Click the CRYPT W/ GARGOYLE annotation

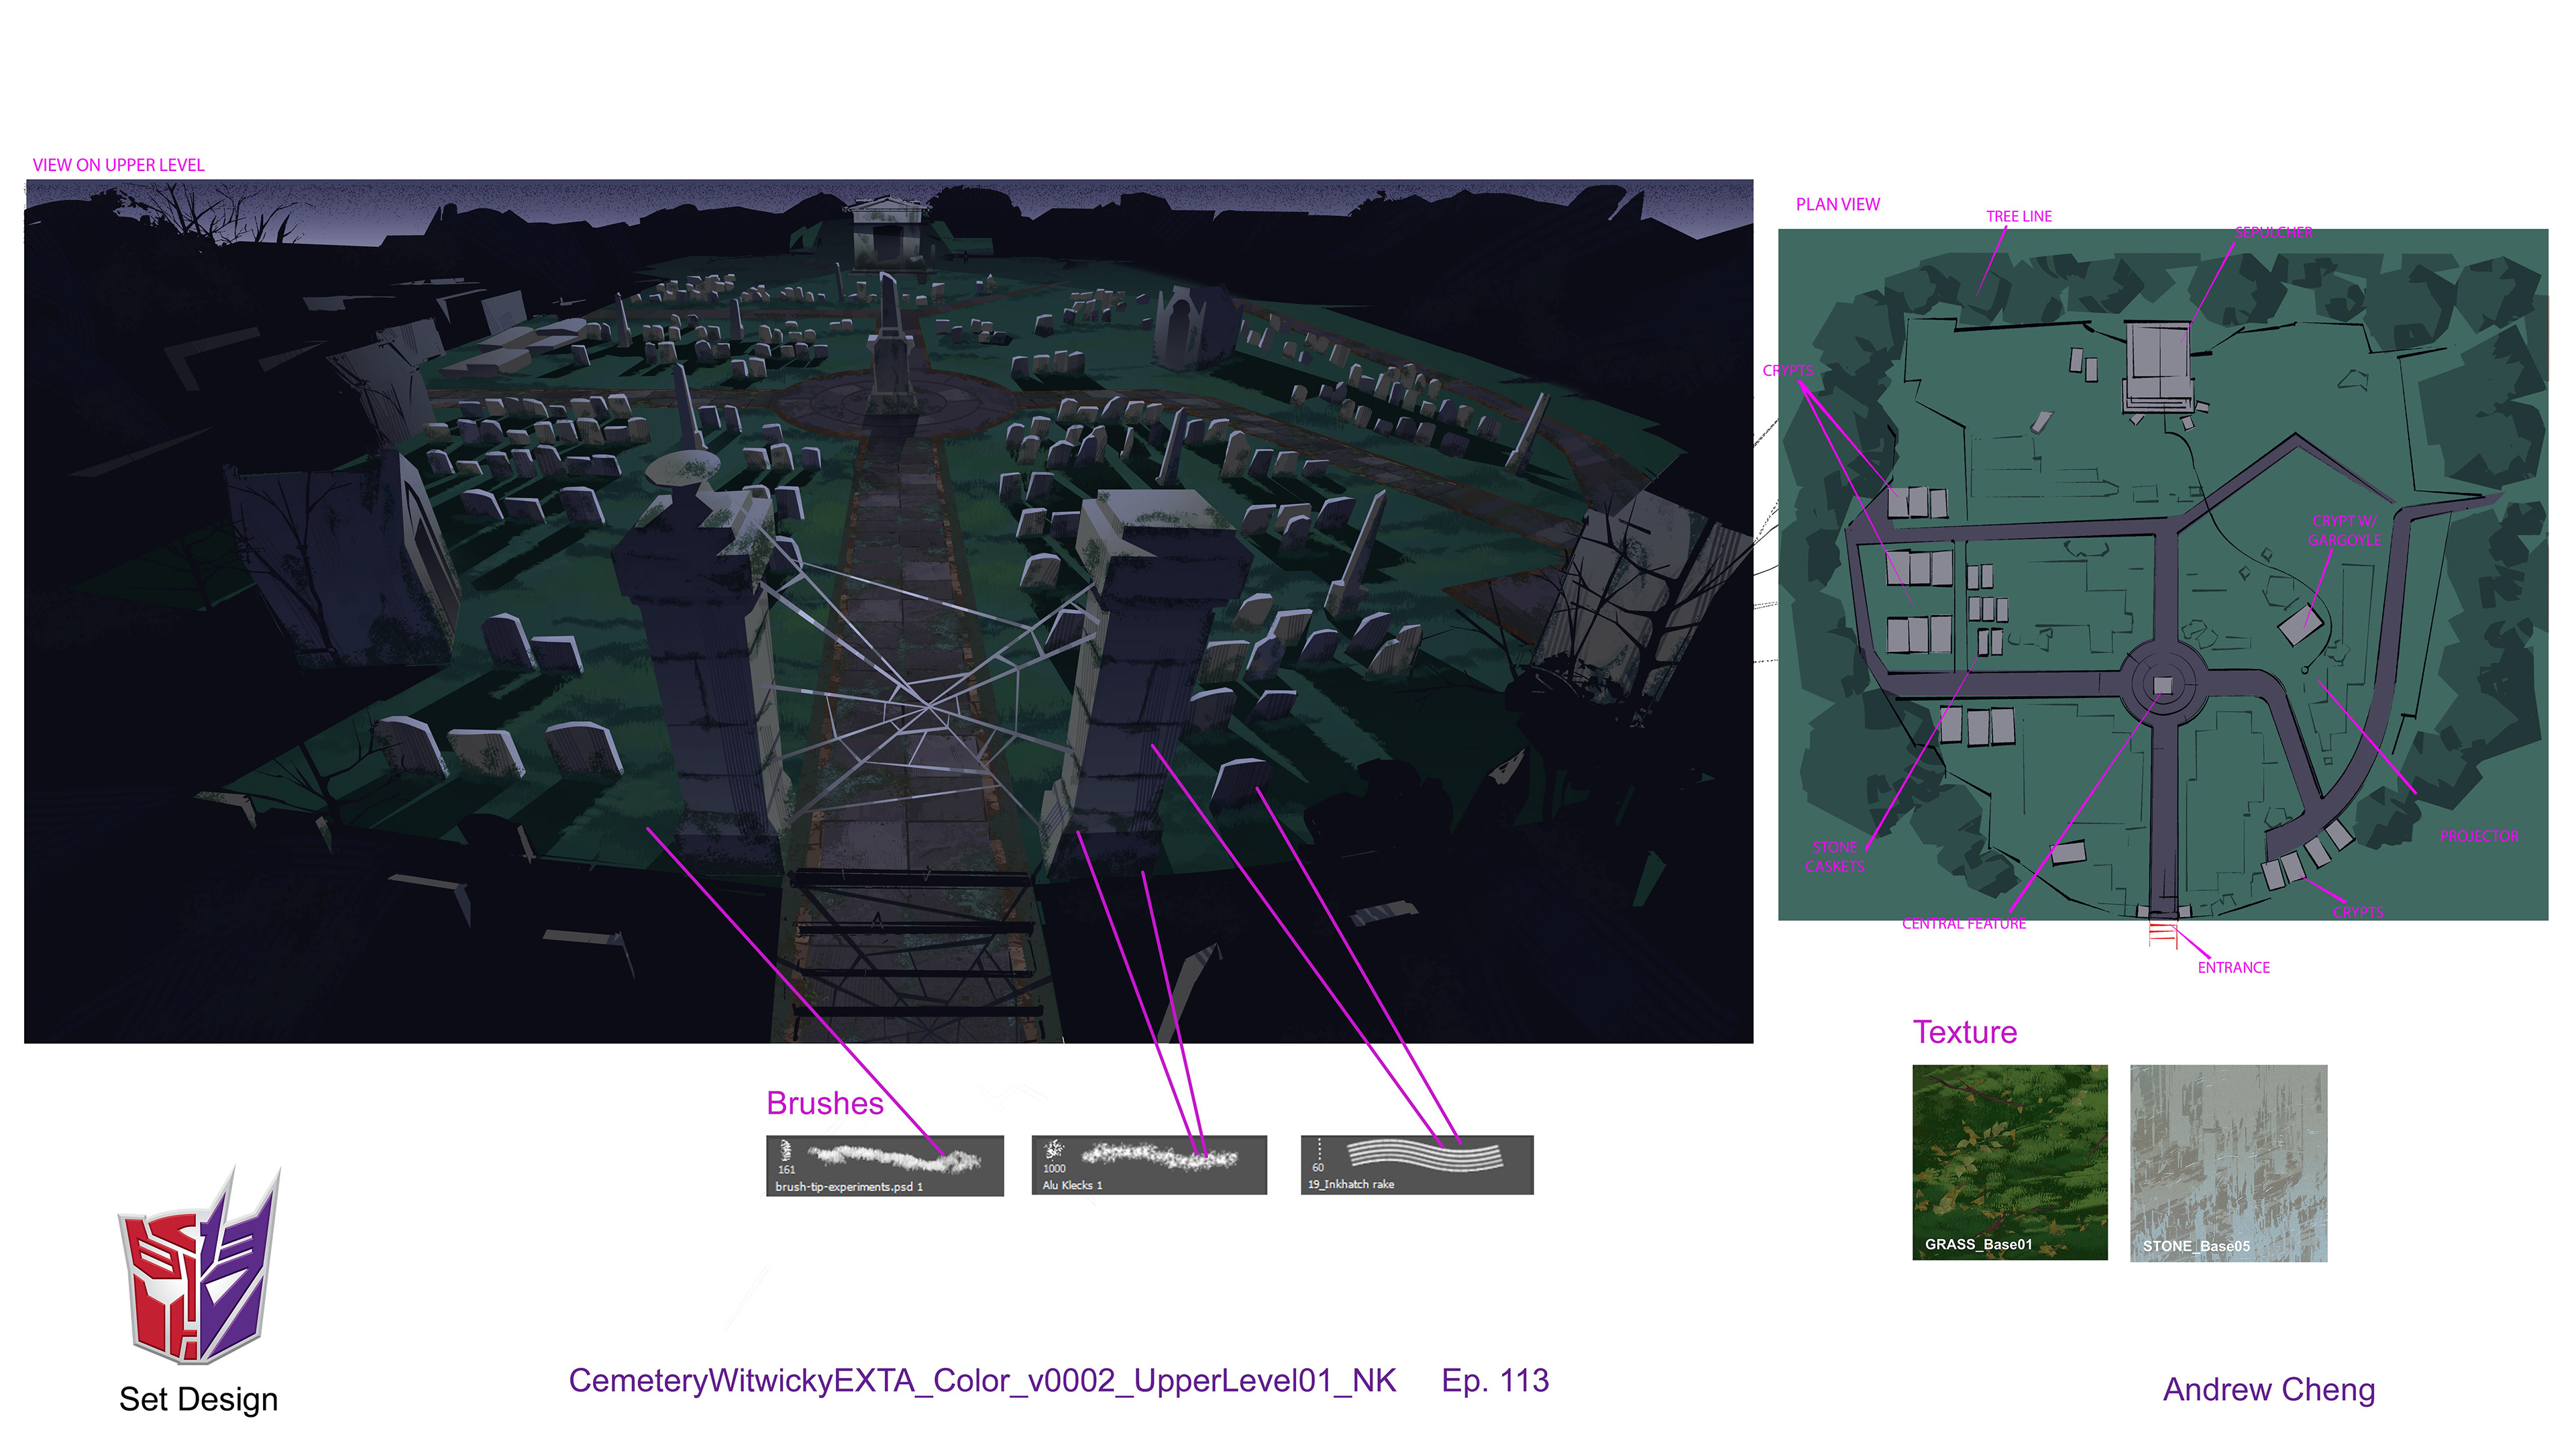(x=2344, y=530)
